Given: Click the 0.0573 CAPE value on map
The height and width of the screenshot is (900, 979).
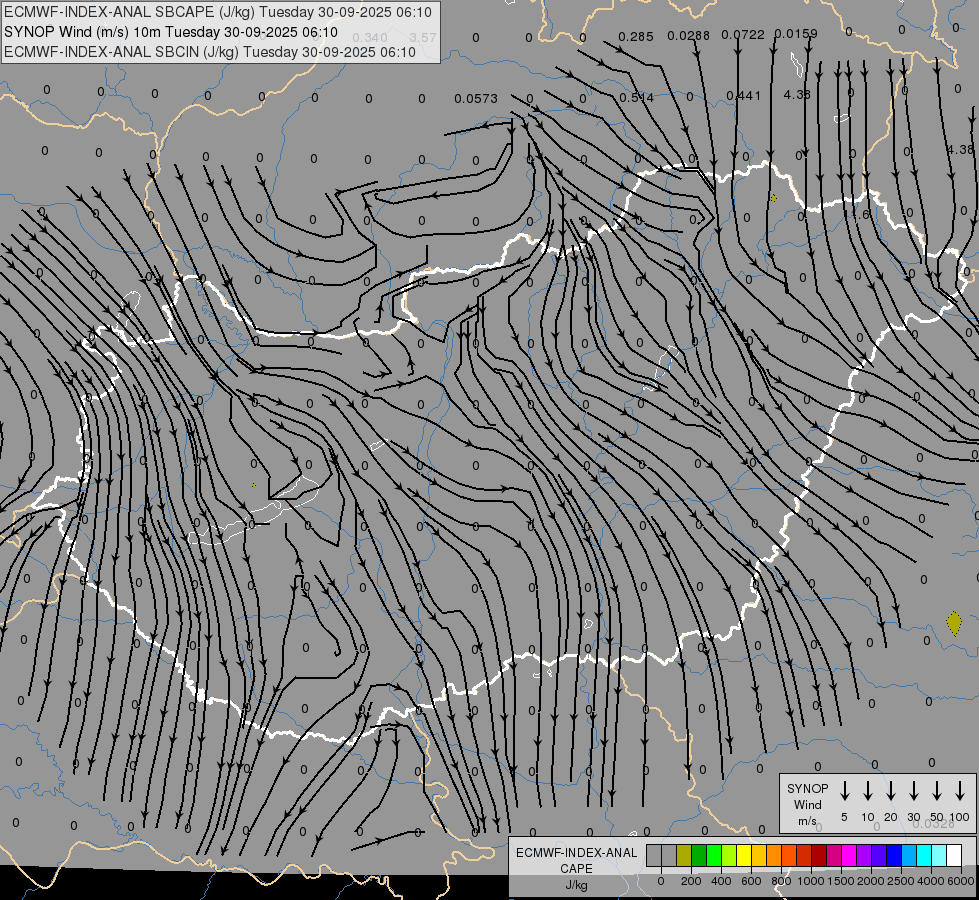Looking at the screenshot, I should click(475, 98).
